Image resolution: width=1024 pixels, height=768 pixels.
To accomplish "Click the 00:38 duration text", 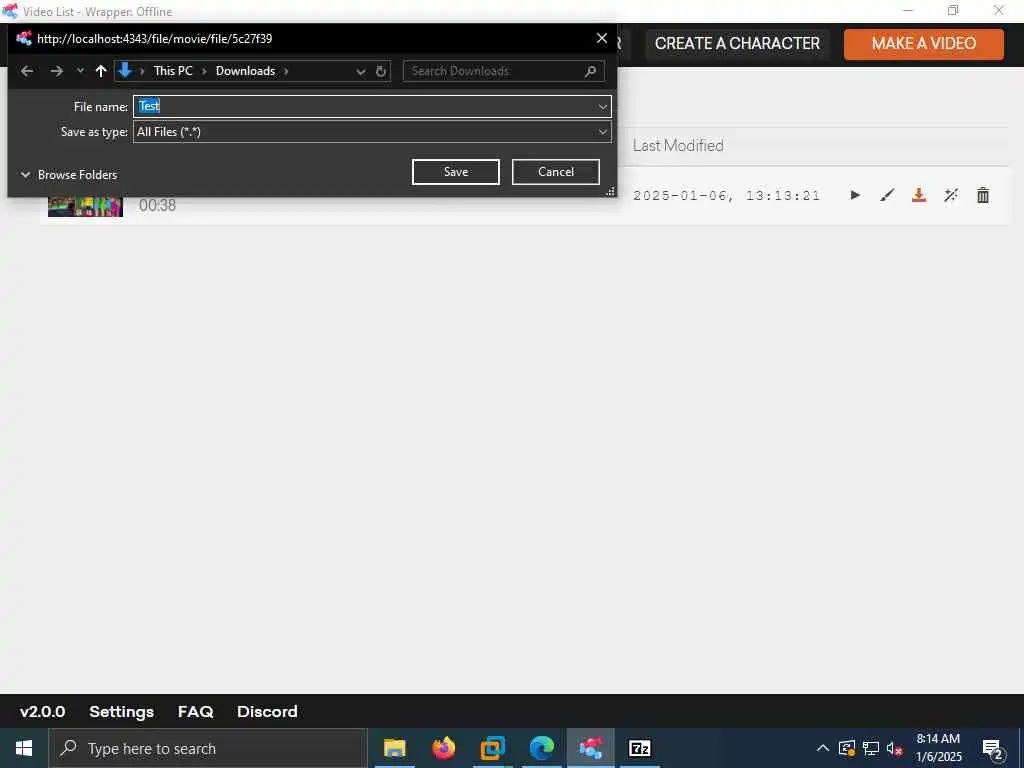I will [157, 206].
